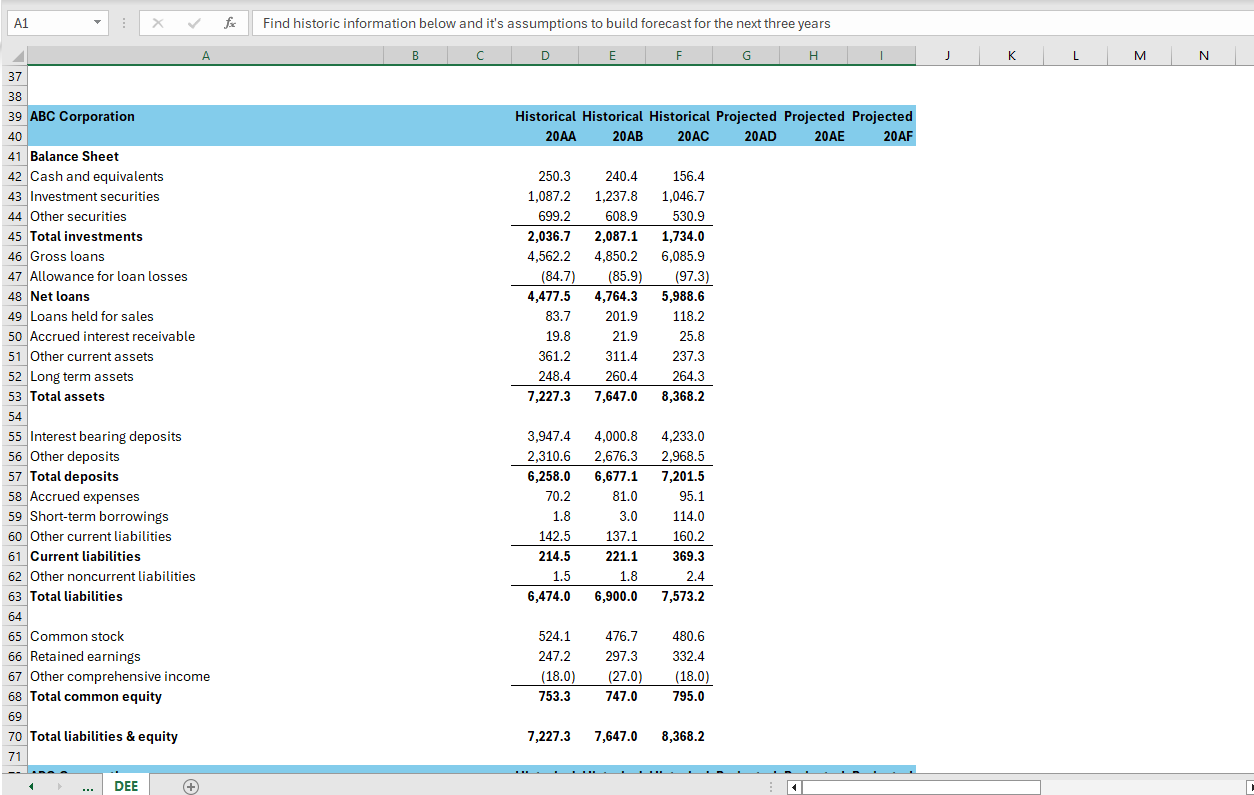Viewport: 1254px width, 795px height.
Task: Click the right arrow of horizontal scrollbar
Action: coord(1247,787)
